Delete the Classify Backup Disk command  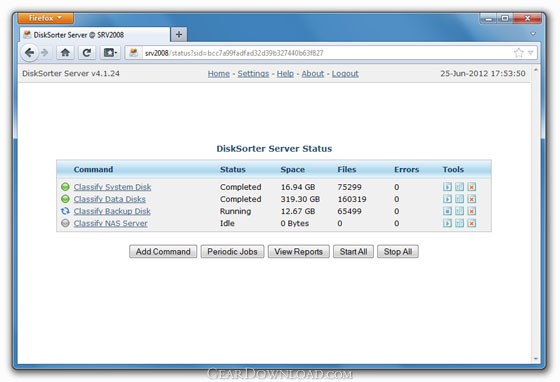(471, 211)
